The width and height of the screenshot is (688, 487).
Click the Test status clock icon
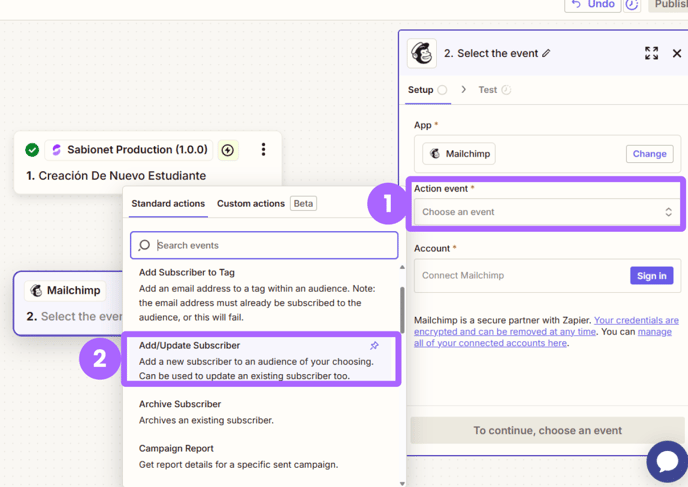coord(506,90)
